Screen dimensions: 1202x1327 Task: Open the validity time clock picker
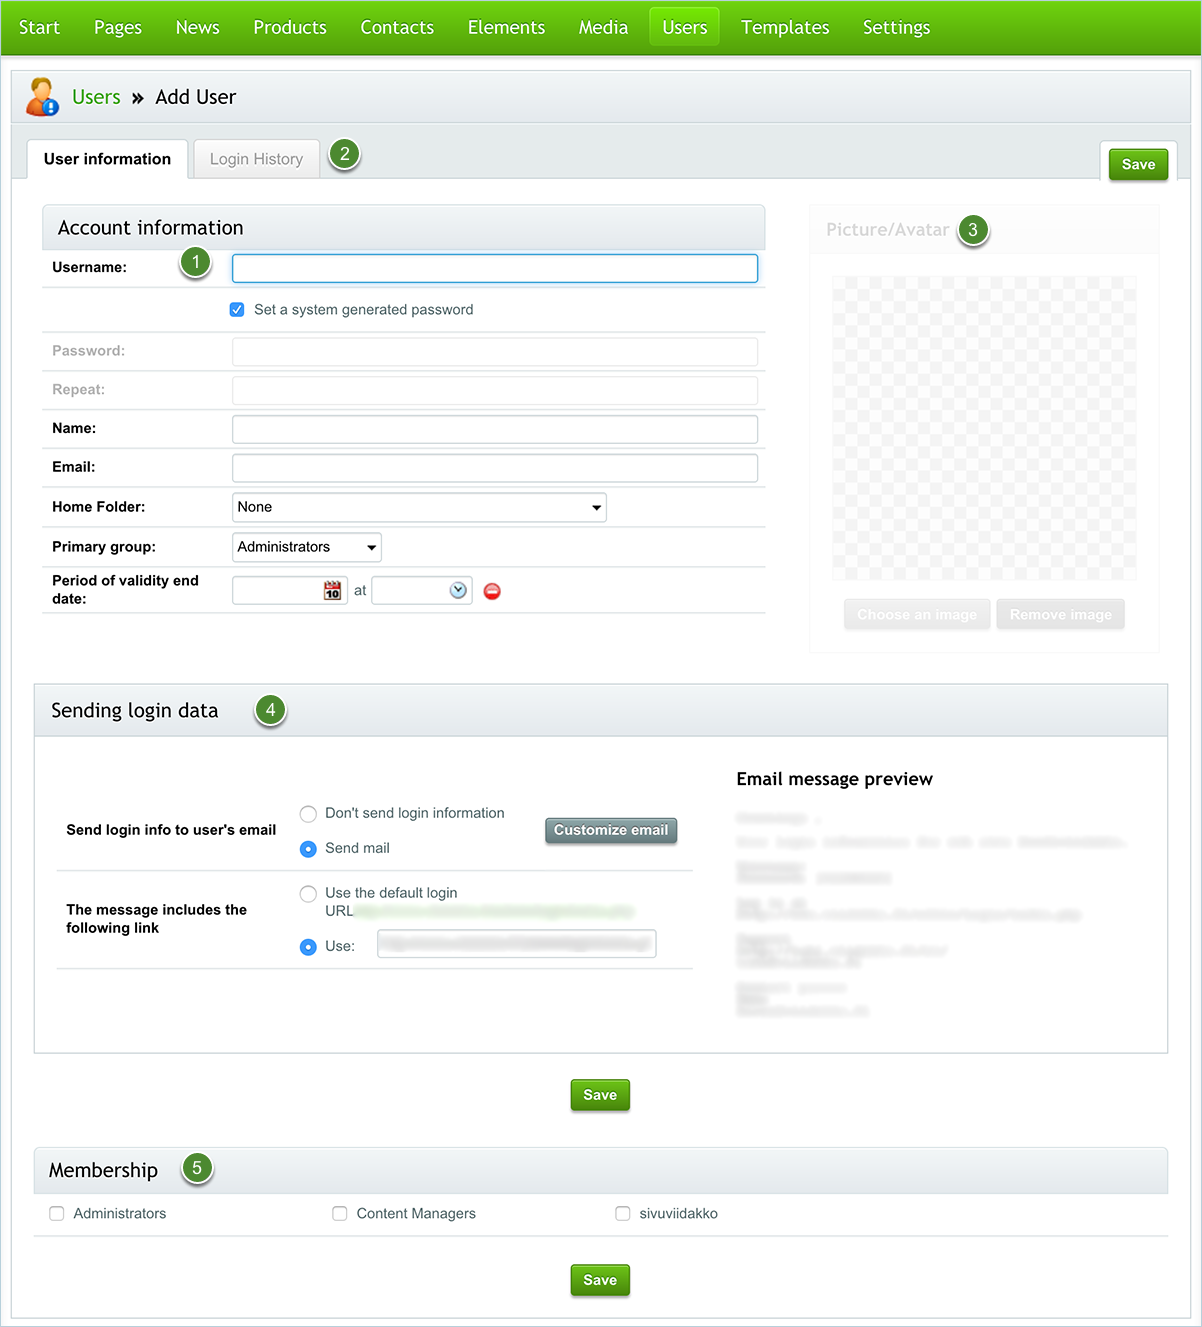(458, 590)
